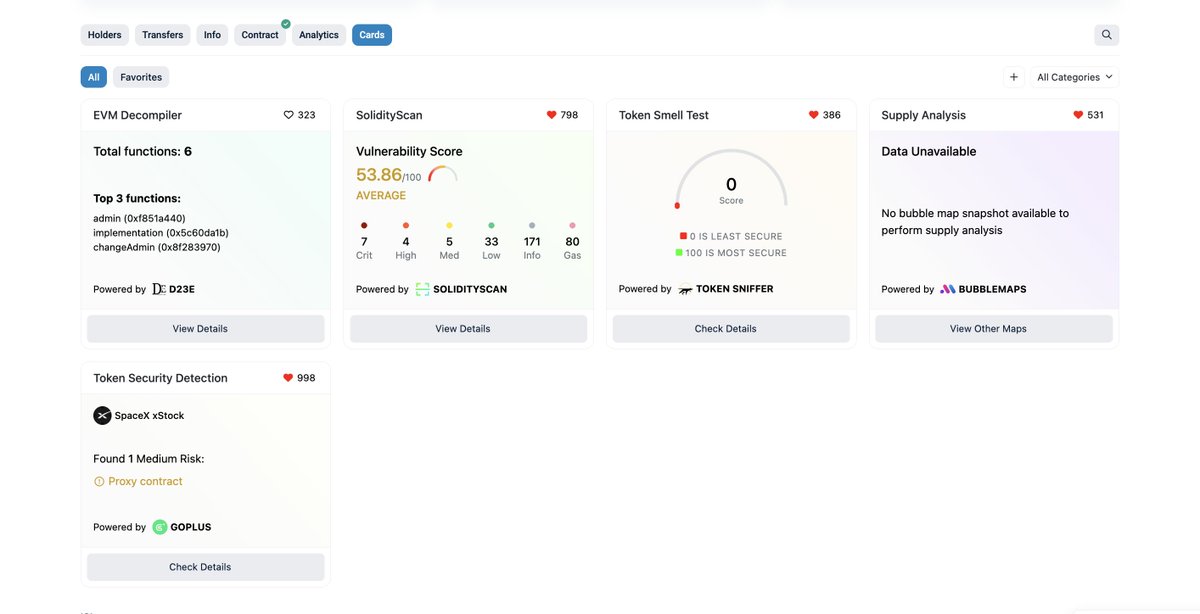Image resolution: width=1200 pixels, height=614 pixels.
Task: Click the yellow Med severity dot
Action: [449, 226]
